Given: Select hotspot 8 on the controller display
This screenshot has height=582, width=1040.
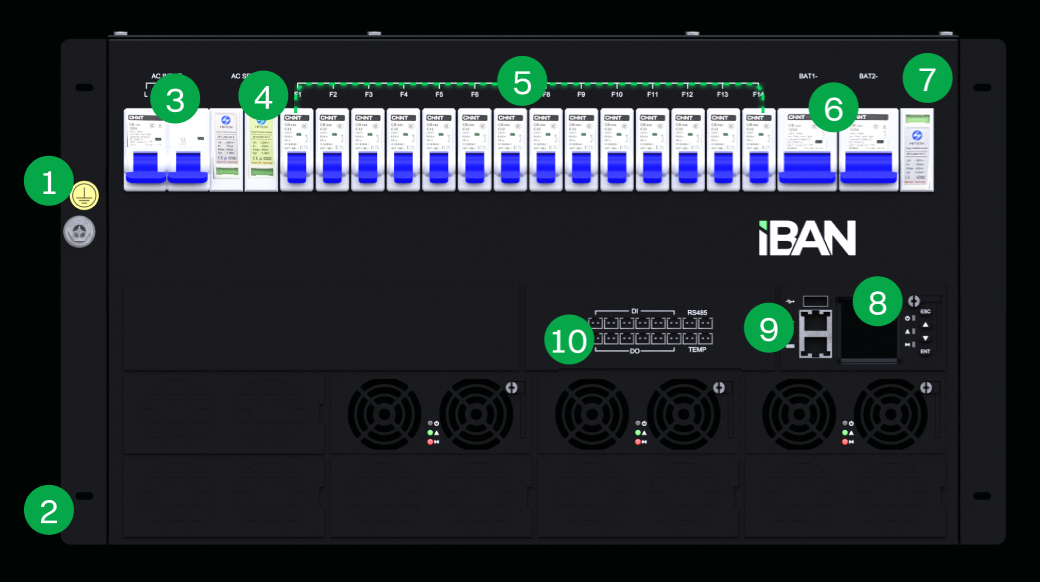Looking at the screenshot, I should [x=877, y=302].
